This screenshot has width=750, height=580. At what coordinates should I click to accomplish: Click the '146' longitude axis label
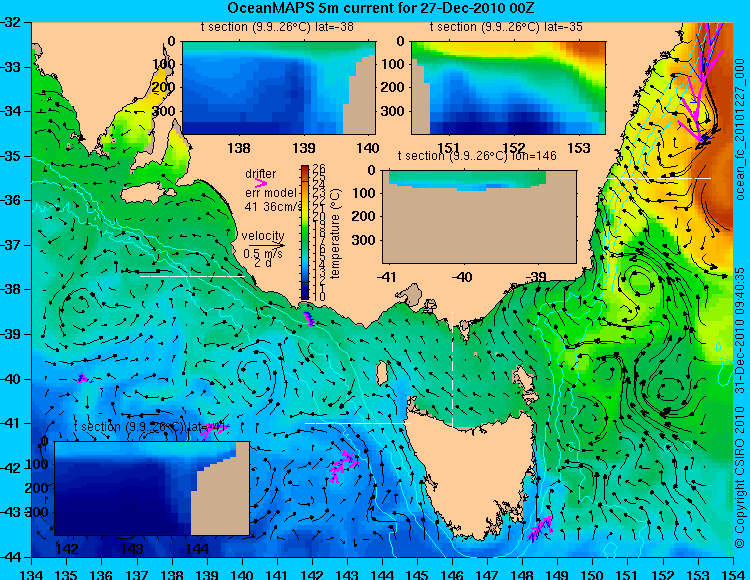coord(452,574)
